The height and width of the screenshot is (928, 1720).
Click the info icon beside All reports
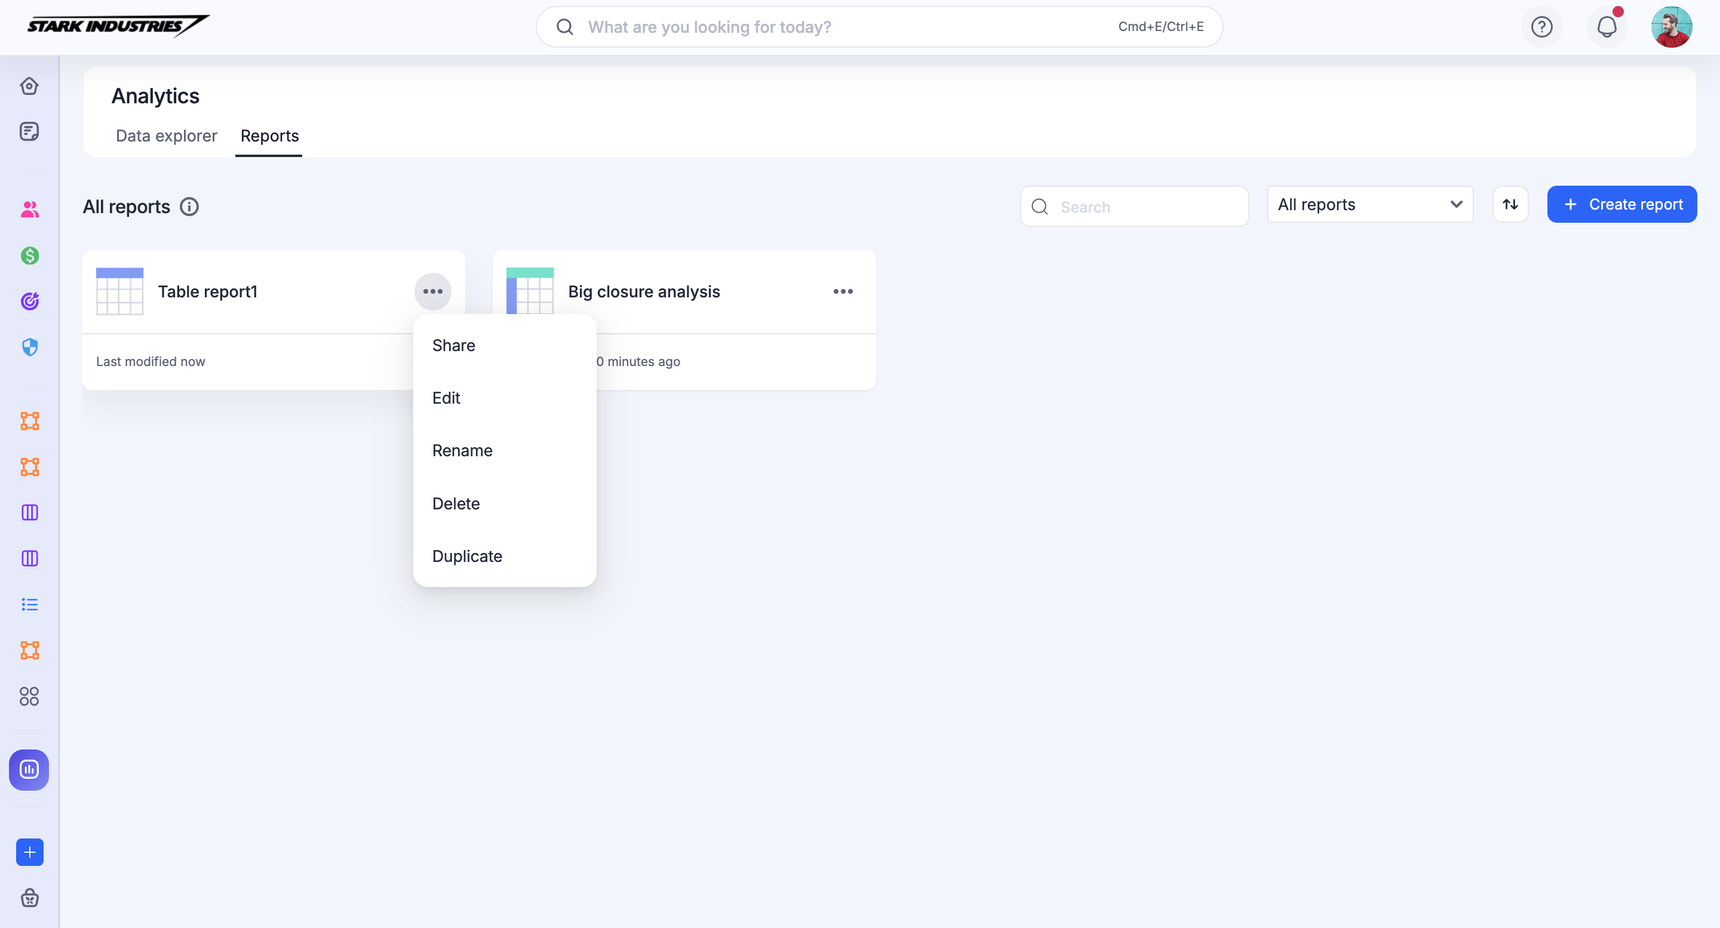[189, 207]
